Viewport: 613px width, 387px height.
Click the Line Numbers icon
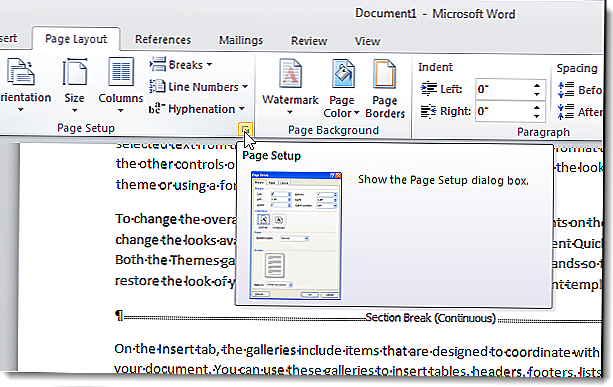(157, 86)
